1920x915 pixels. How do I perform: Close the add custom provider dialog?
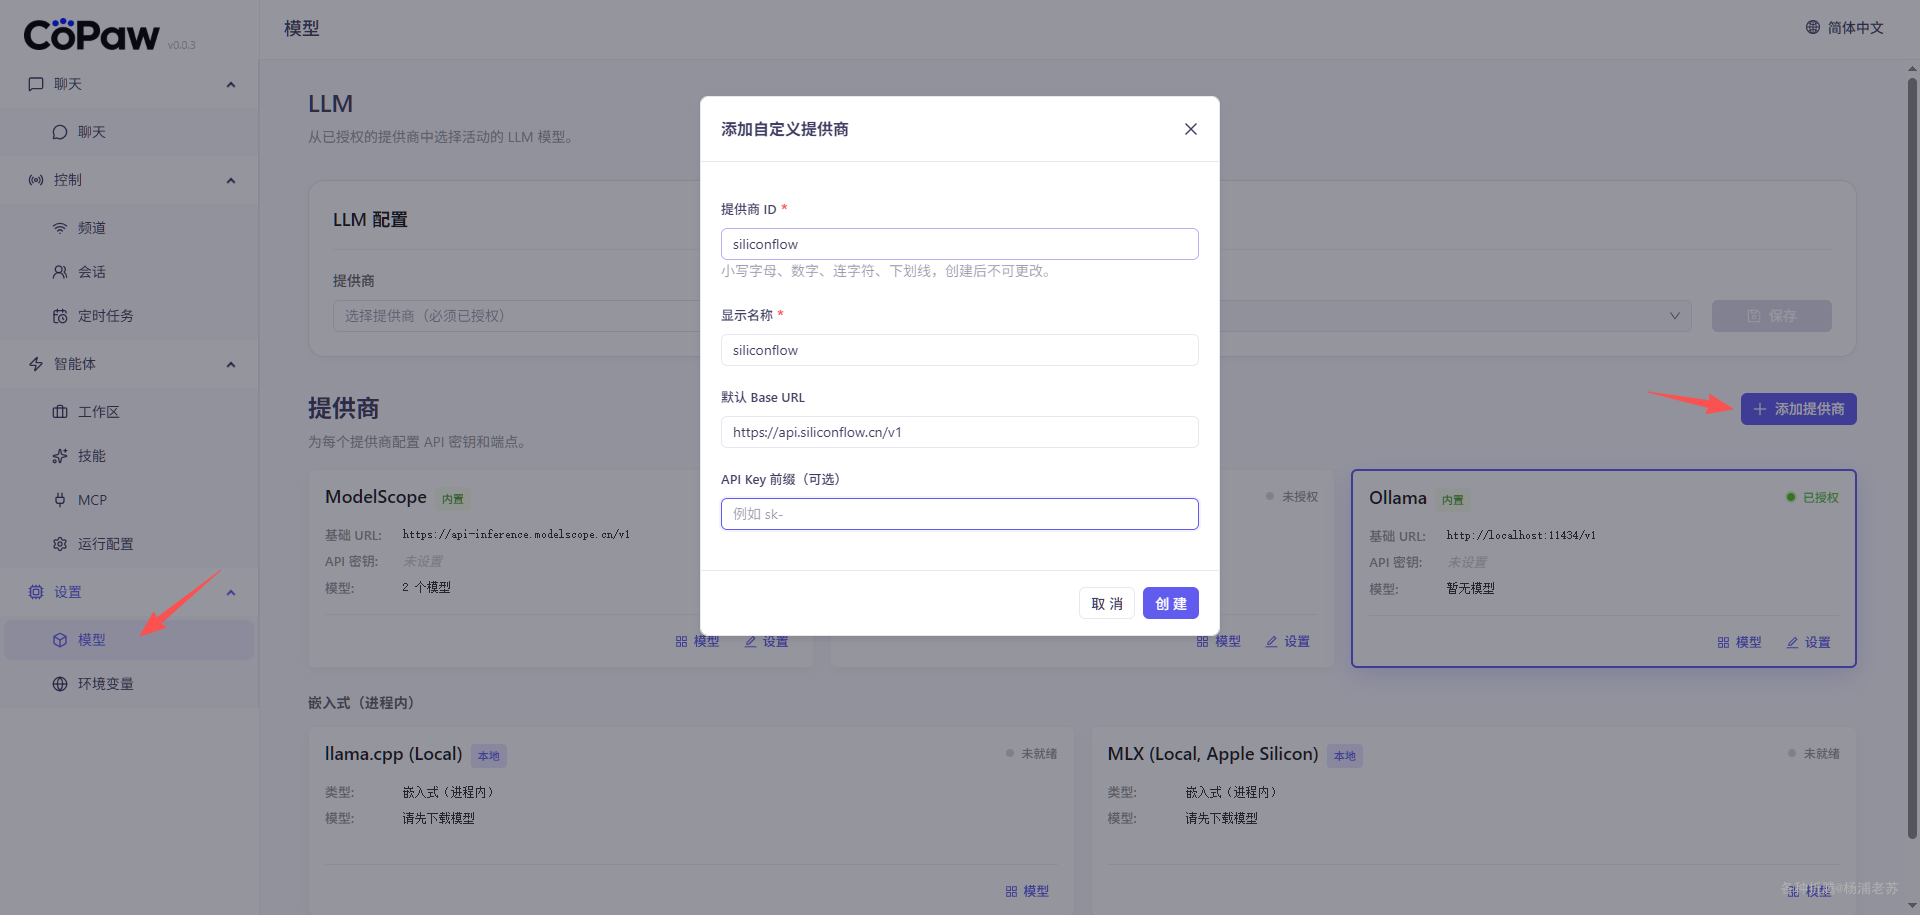1190,129
